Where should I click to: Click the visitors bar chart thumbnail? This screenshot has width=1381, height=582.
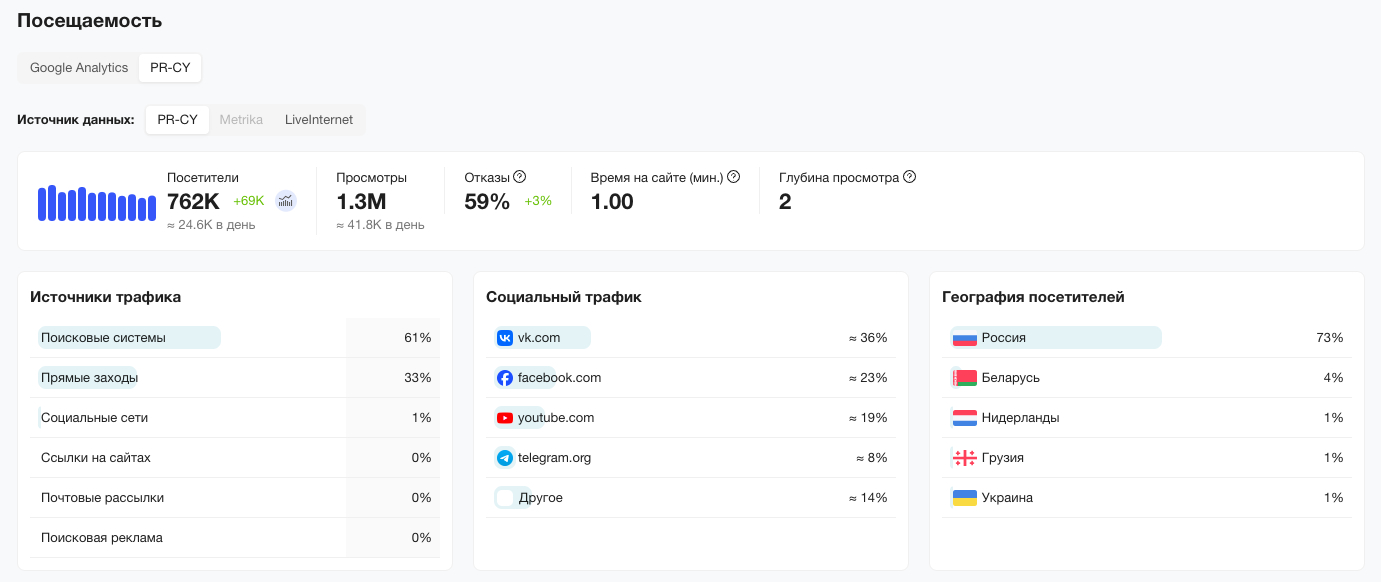tap(97, 203)
